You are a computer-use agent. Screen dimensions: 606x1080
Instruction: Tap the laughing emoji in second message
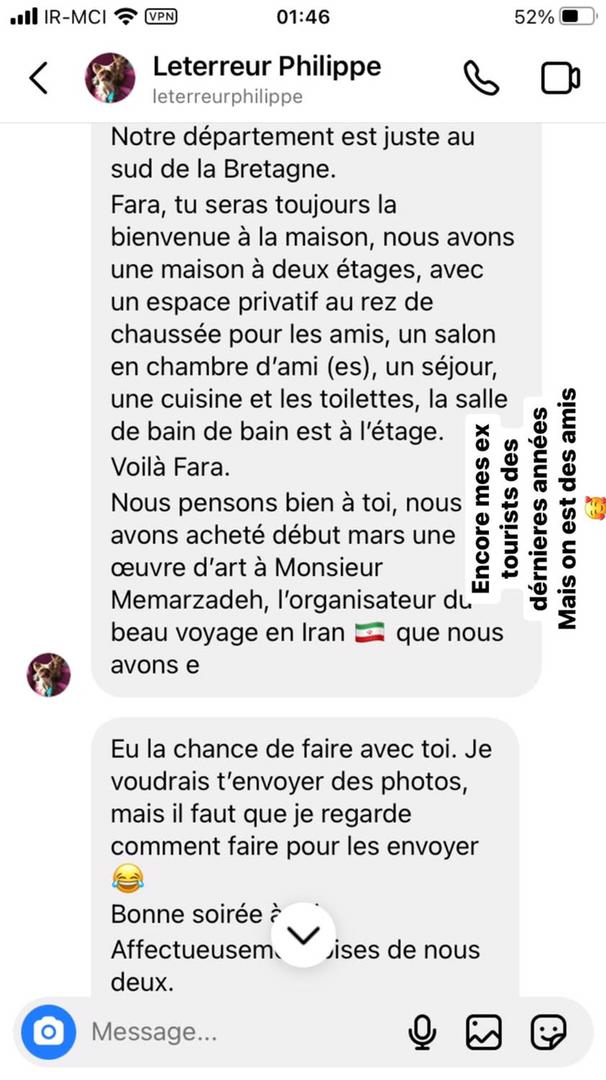tap(127, 880)
